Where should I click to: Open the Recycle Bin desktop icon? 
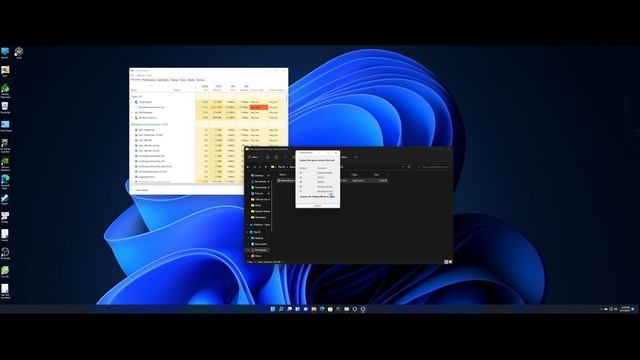pyautogui.click(x=5, y=107)
